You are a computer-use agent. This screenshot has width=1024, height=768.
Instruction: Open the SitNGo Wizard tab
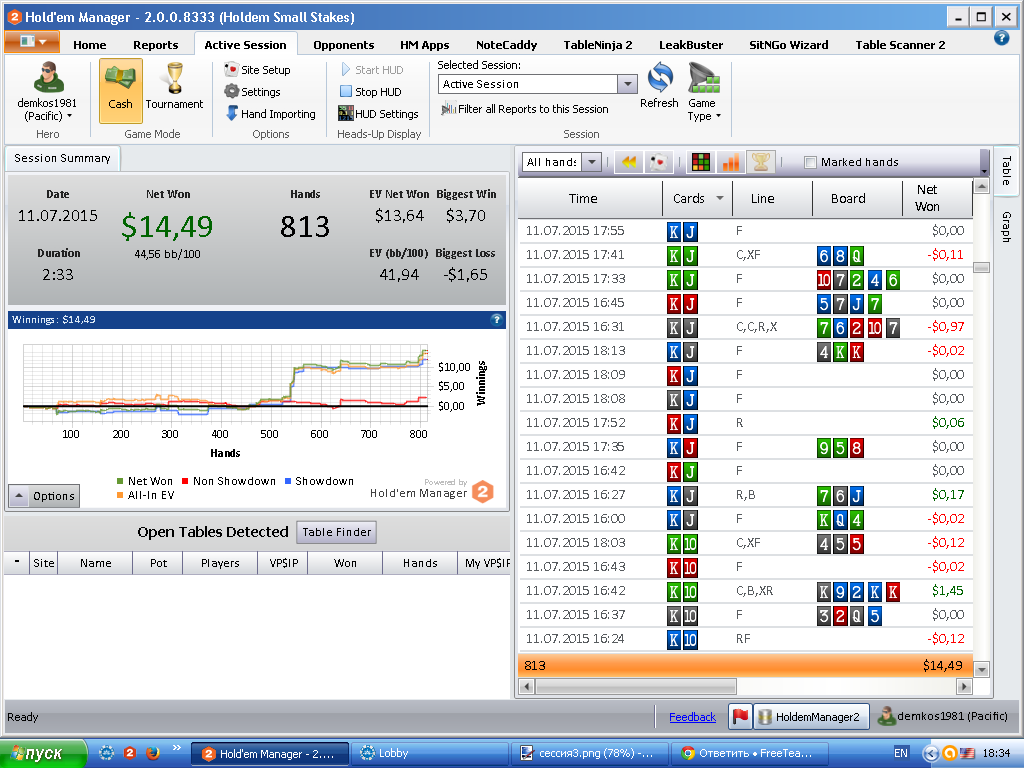point(788,44)
